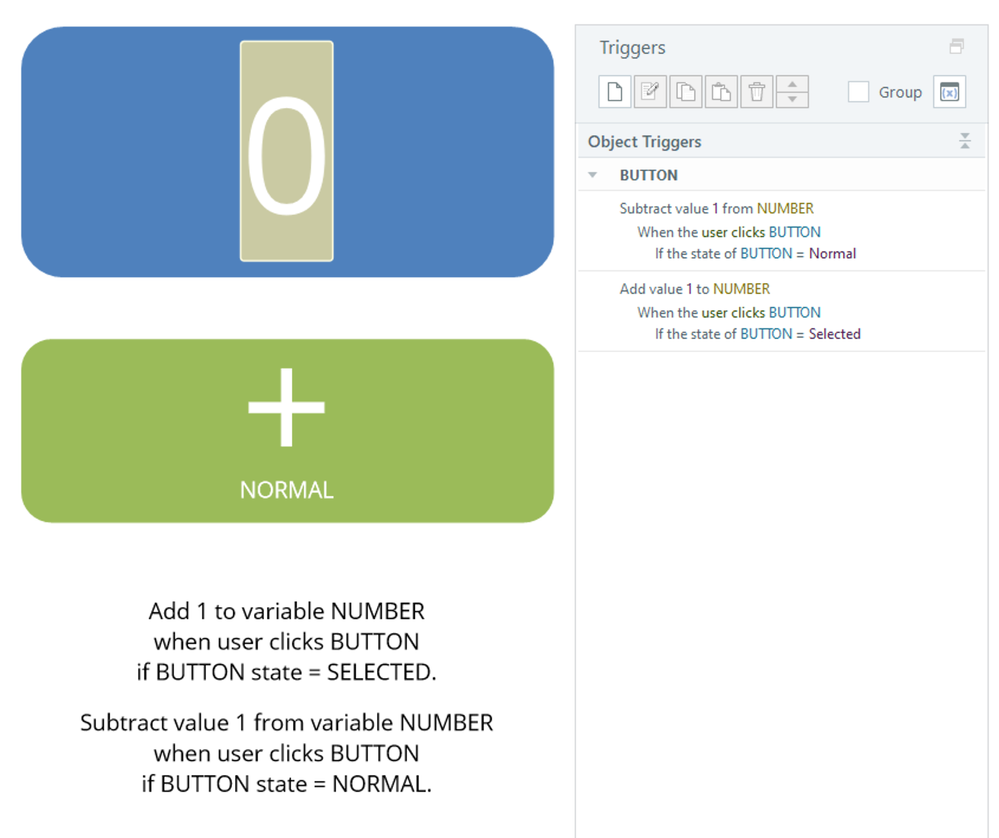999x838 pixels.
Task: Click BUTTON in 'If the state of BUTTON = Normal'
Action: point(766,254)
